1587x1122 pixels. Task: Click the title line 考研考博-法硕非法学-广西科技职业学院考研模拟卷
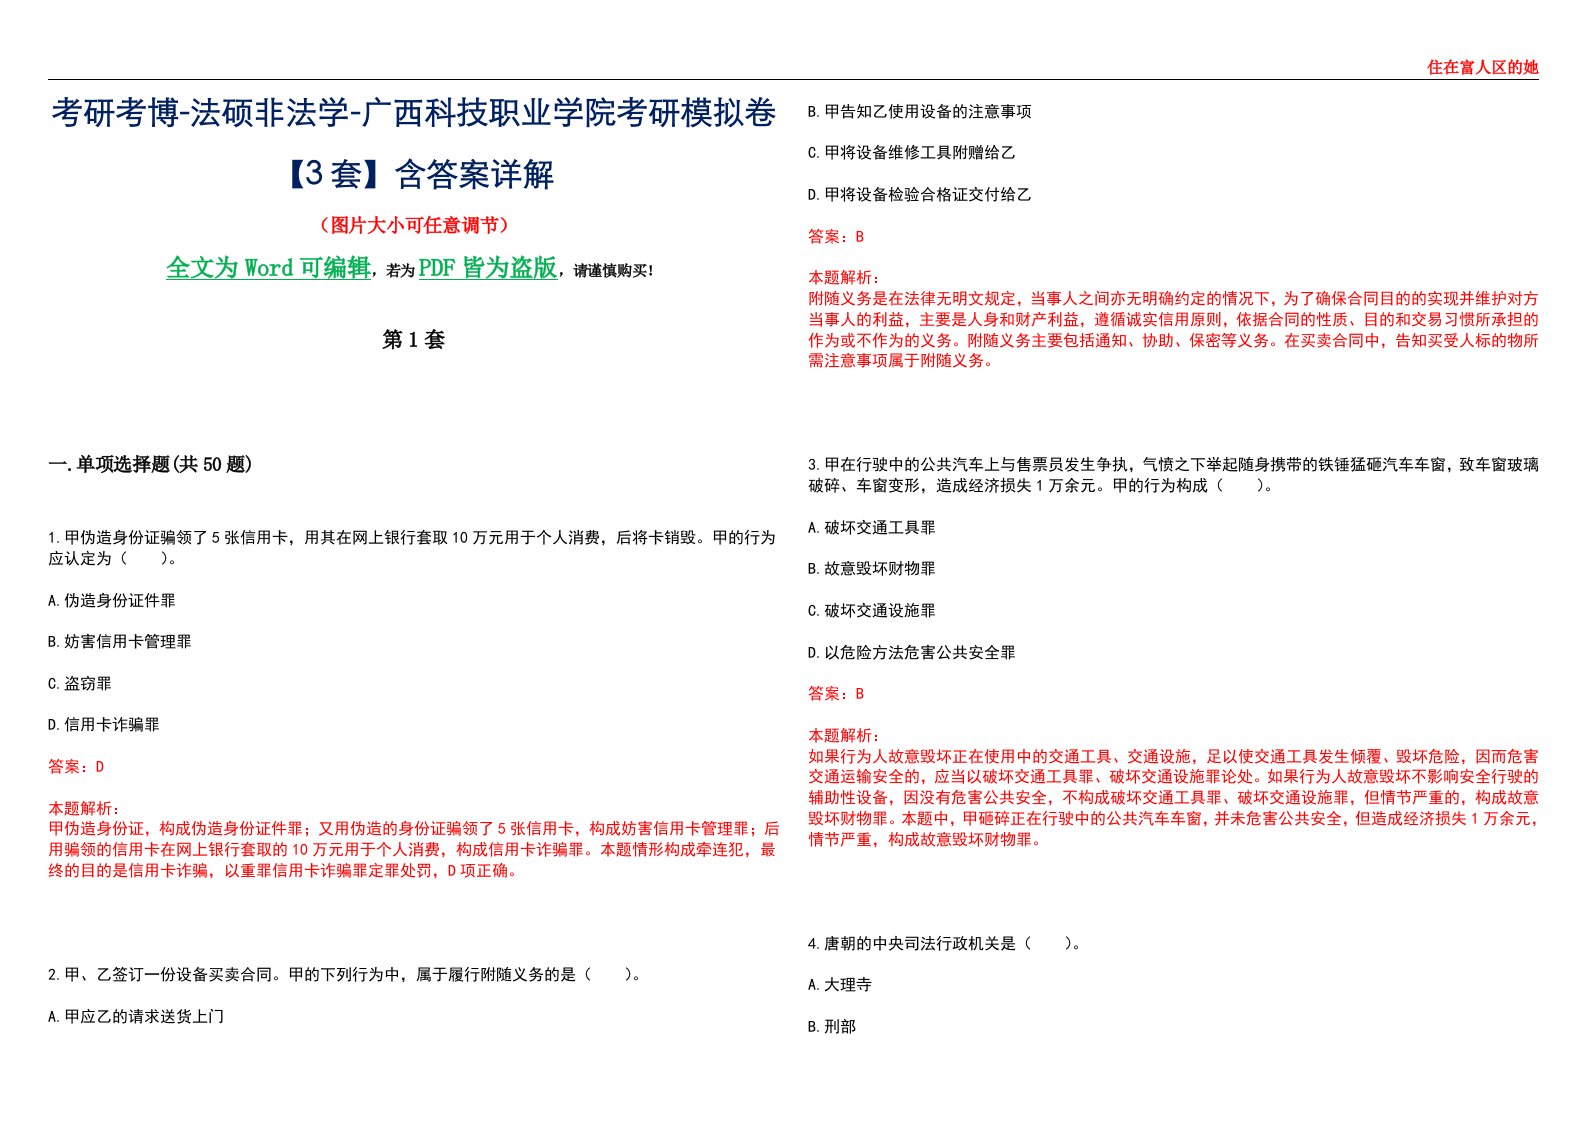click(413, 113)
